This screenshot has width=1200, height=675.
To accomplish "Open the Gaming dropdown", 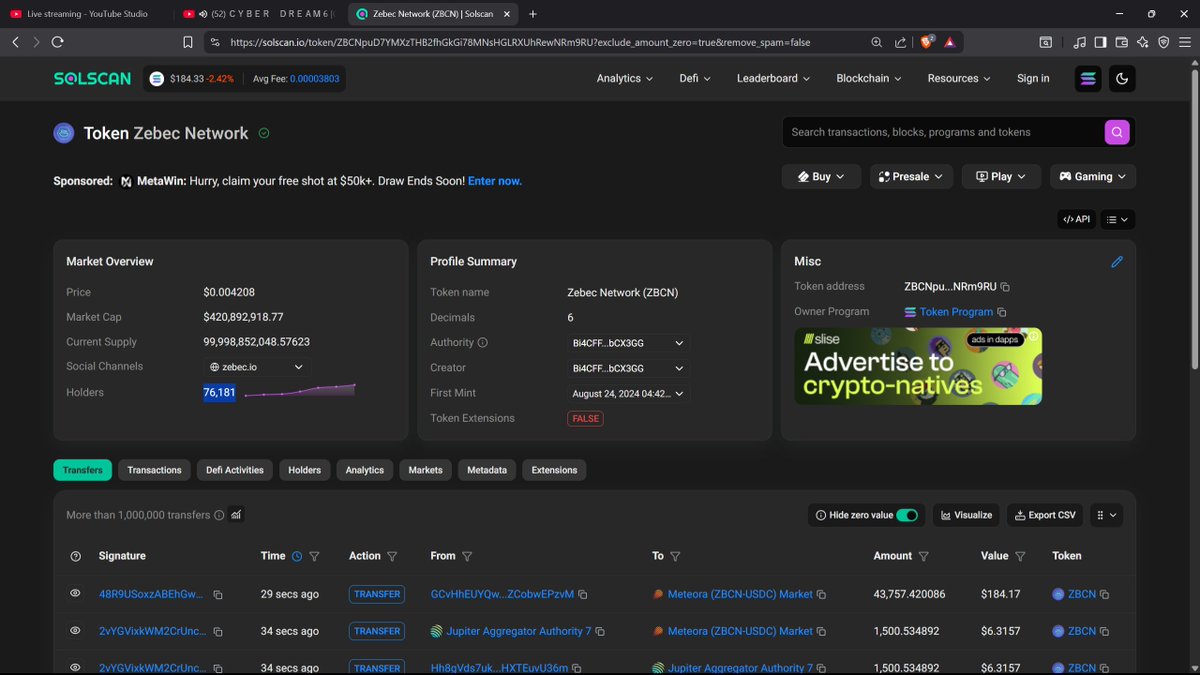I will tap(1093, 176).
